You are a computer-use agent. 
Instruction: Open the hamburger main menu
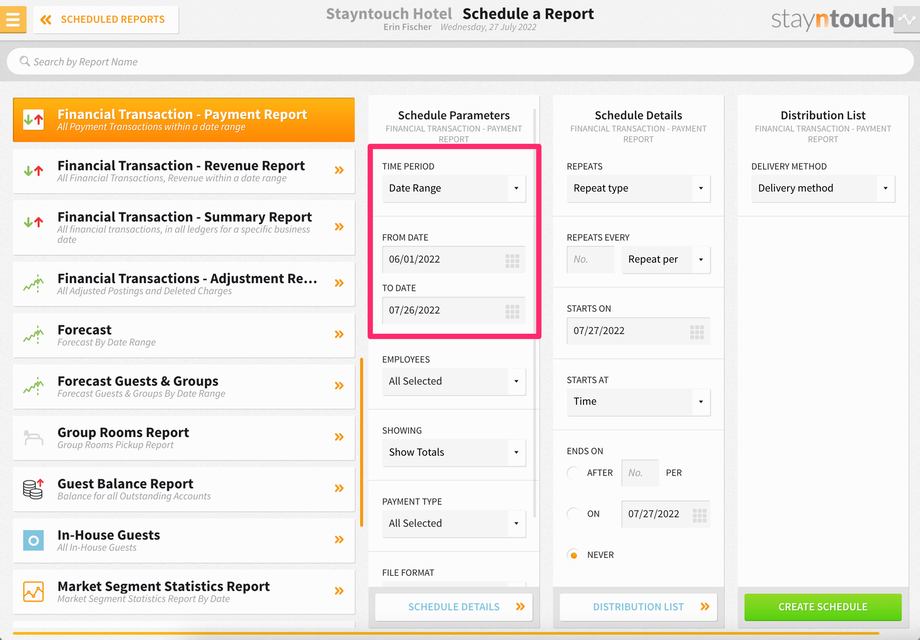13,19
